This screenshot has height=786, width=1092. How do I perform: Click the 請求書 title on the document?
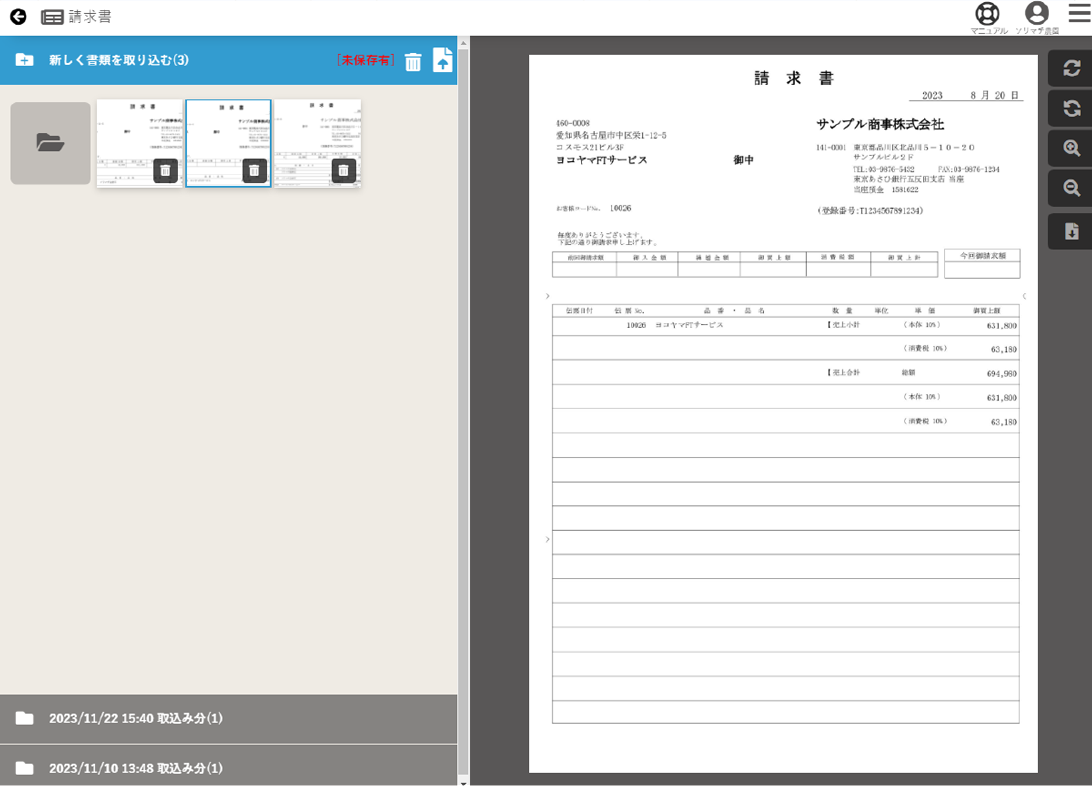(x=794, y=79)
